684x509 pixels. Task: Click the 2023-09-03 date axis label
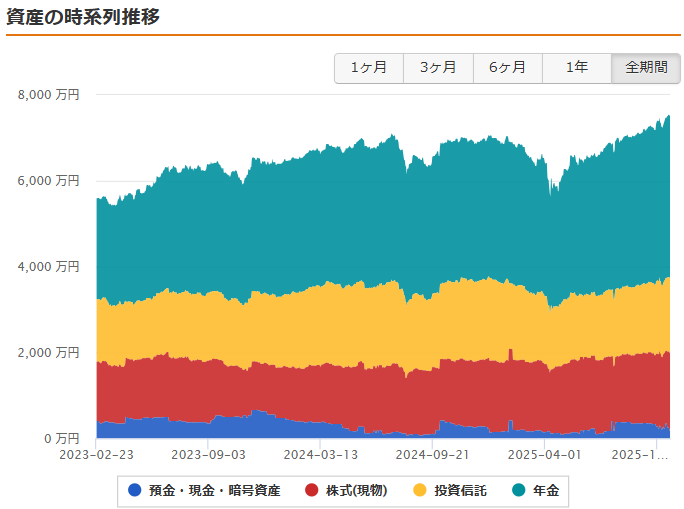(207, 454)
